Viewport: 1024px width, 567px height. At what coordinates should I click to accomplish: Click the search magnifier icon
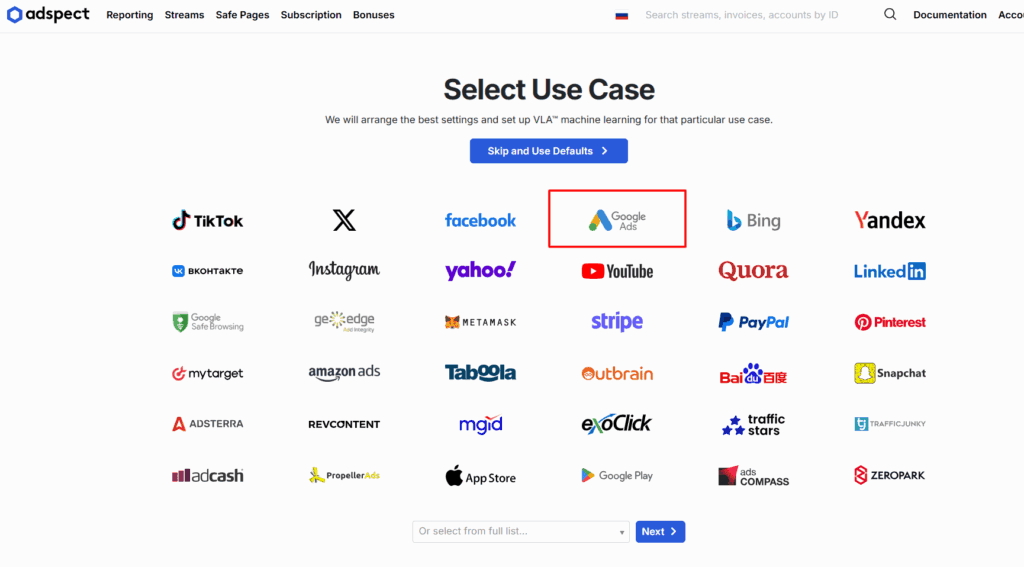point(890,15)
